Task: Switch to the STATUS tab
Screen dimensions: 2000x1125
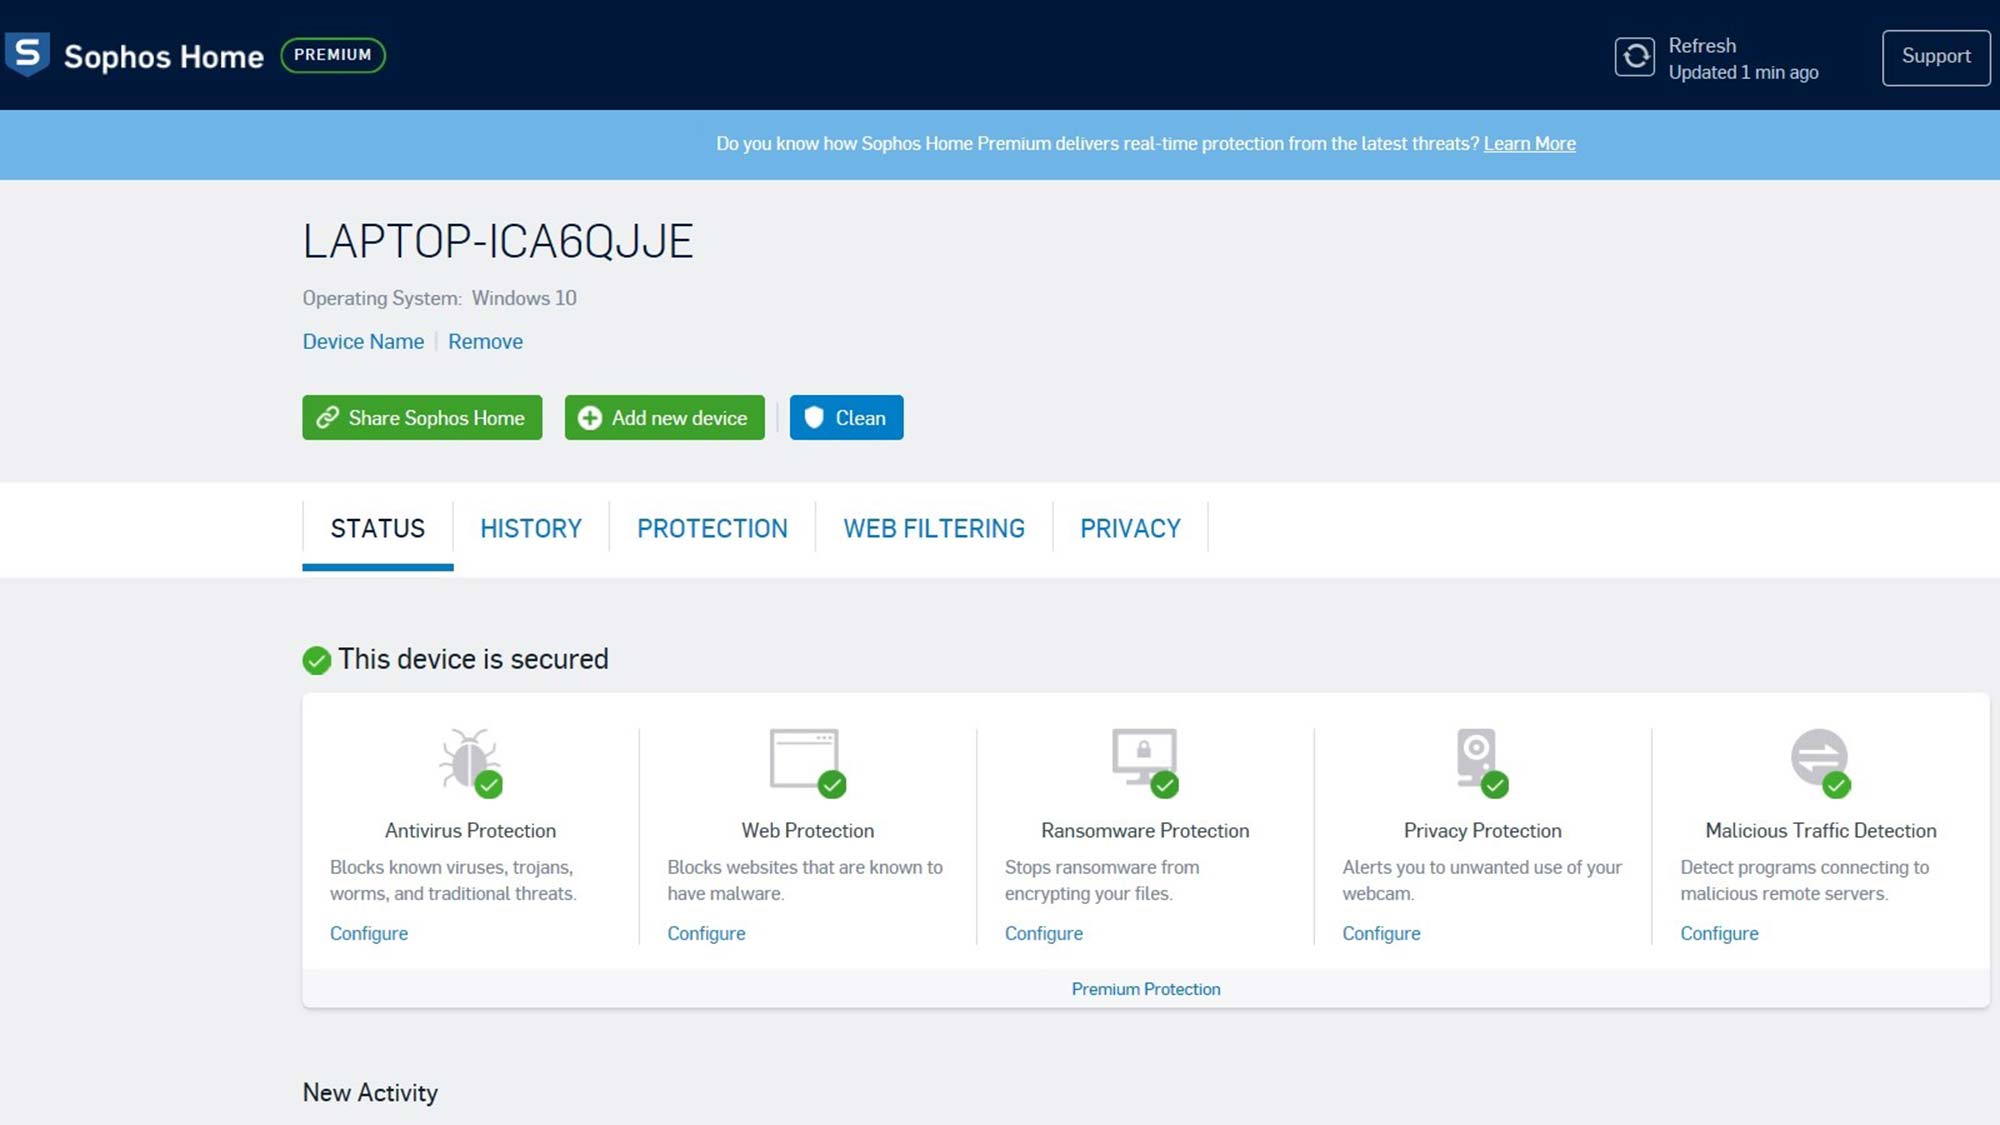Action: [x=378, y=528]
